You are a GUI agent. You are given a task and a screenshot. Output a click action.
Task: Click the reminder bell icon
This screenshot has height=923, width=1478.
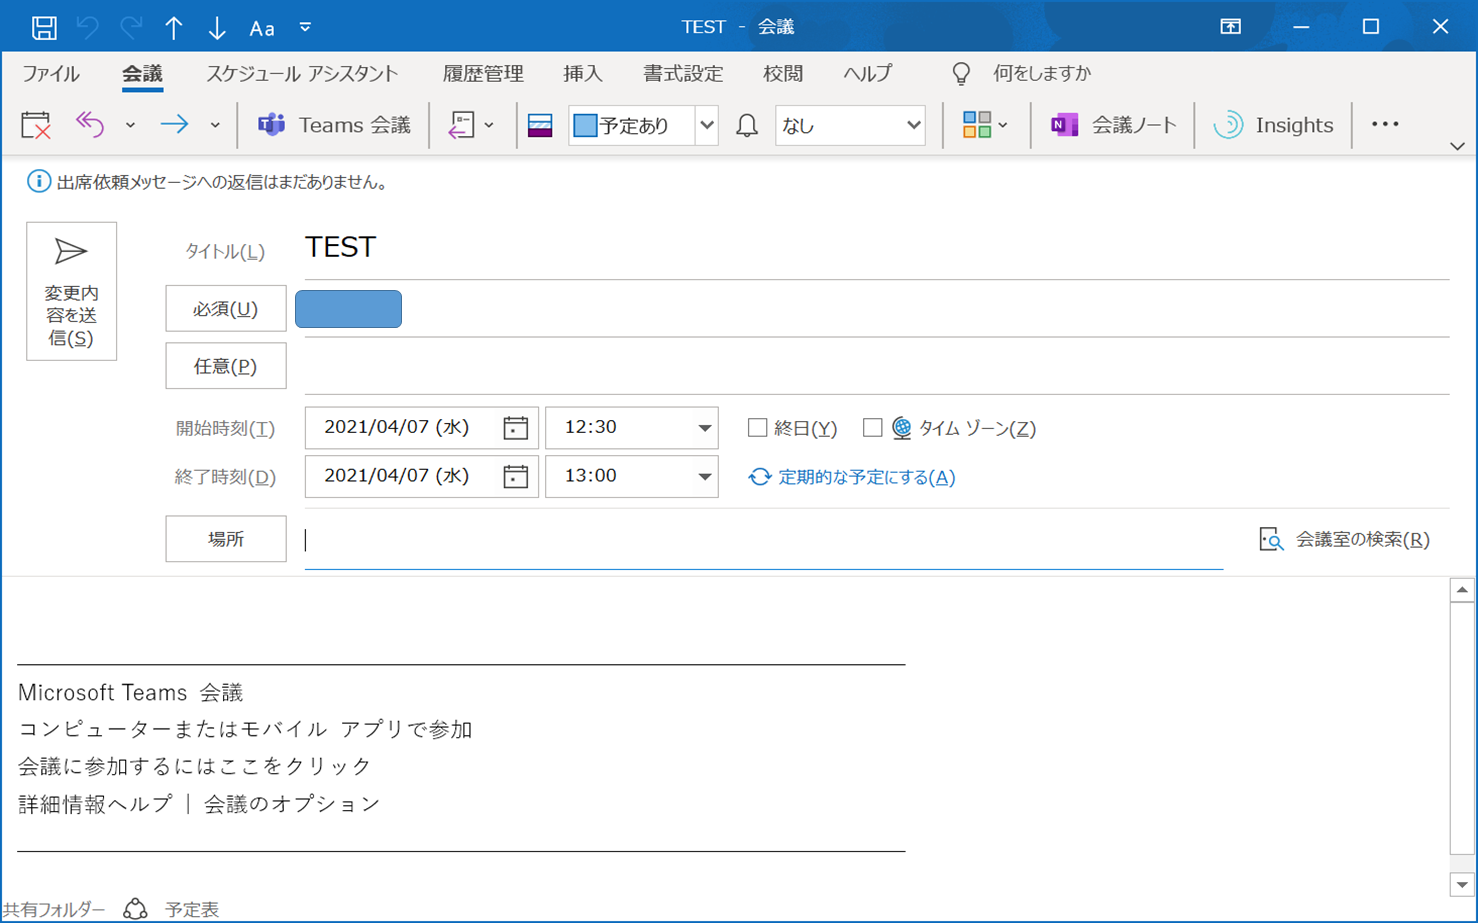747,125
